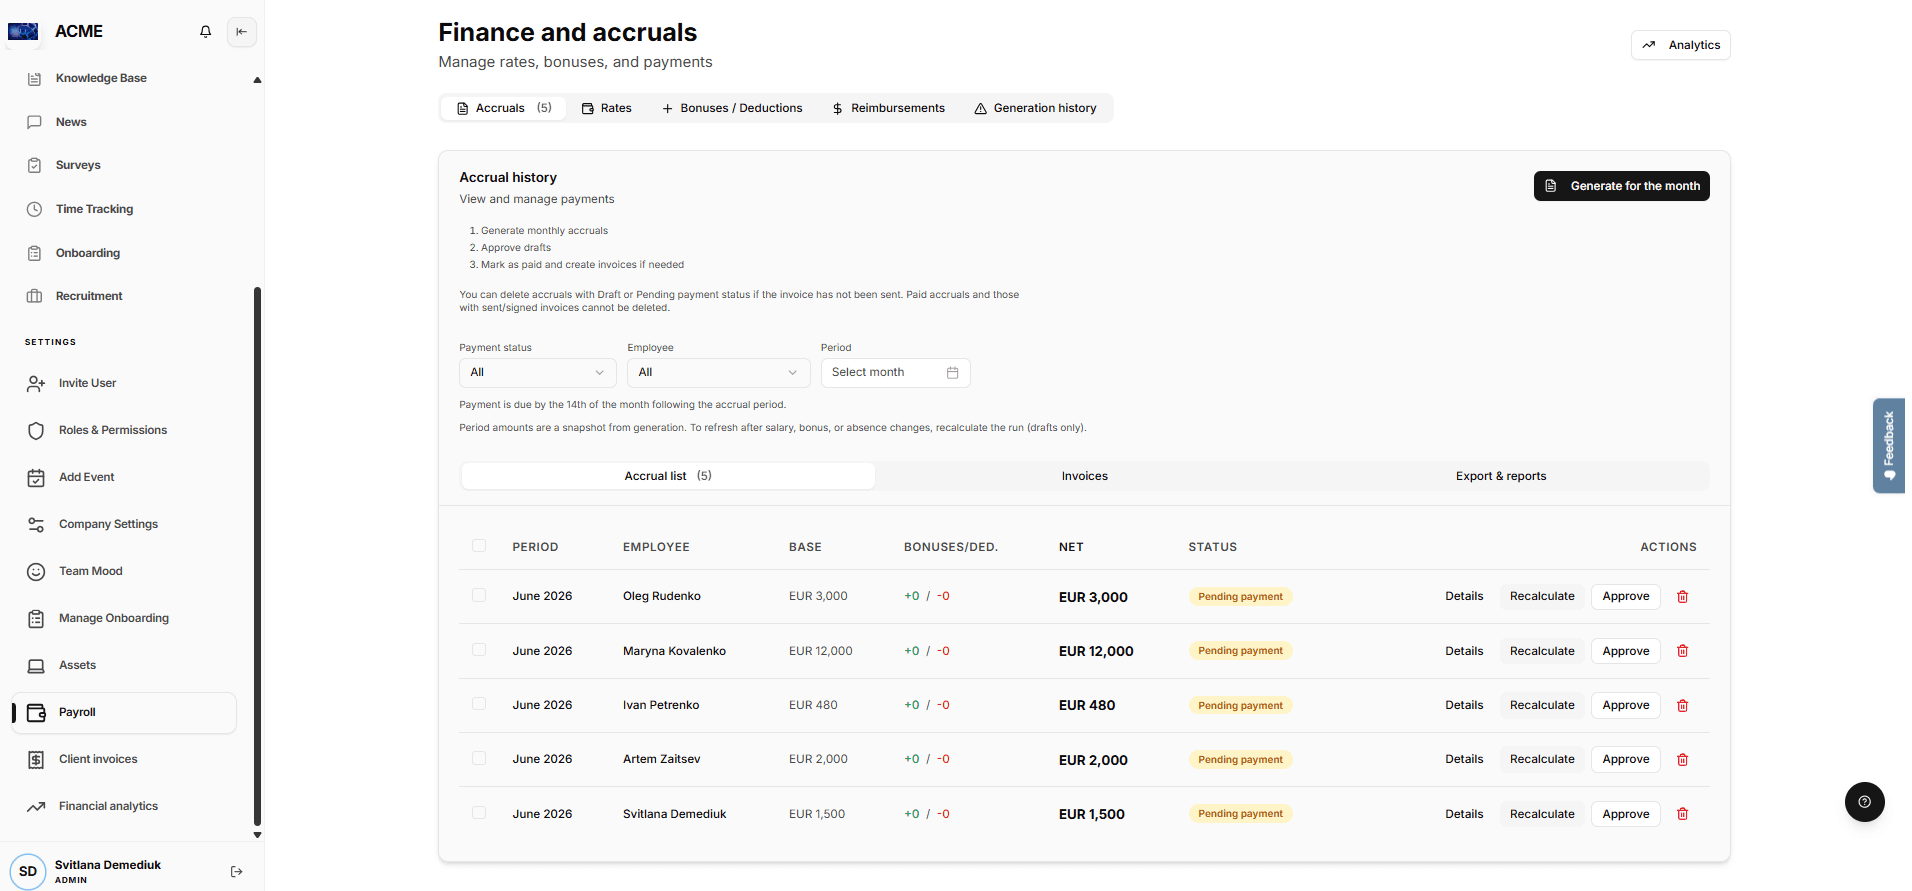
Task: Click the Knowledge Base sidebar icon
Action: [x=34, y=78]
